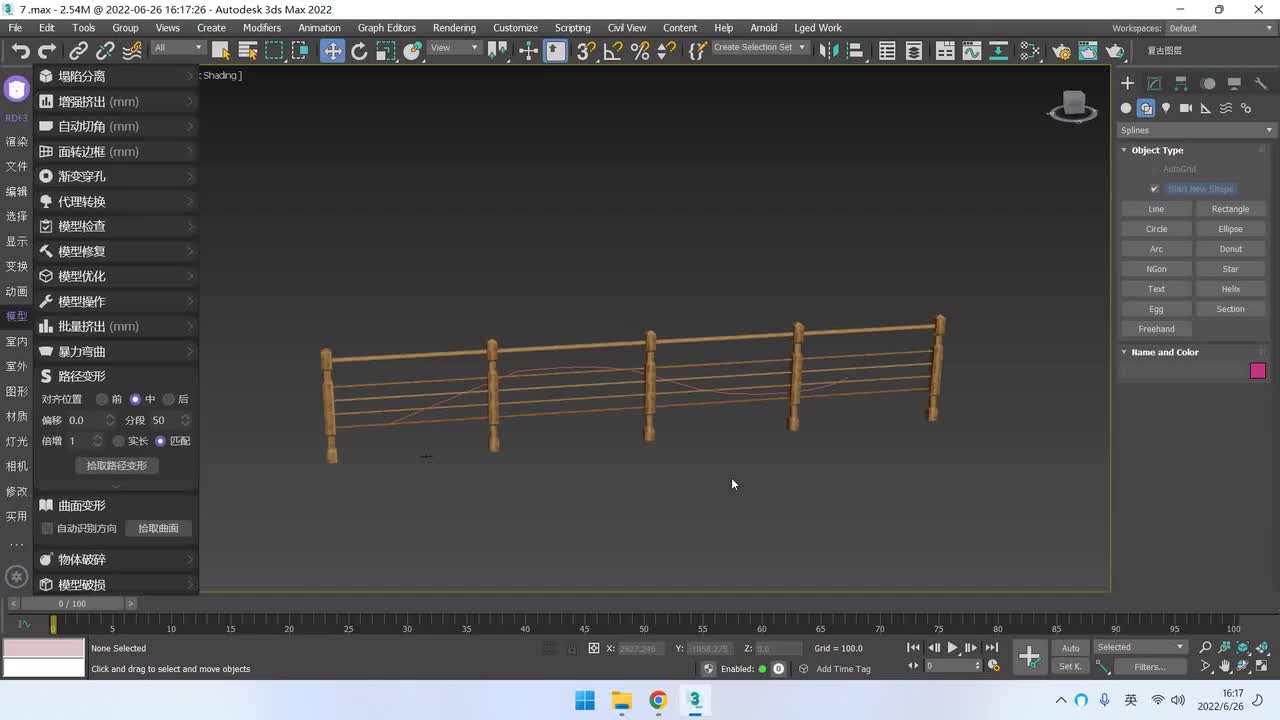Click the 拾取路径变形 button
Screen dimensions: 1280x720
coord(117,466)
